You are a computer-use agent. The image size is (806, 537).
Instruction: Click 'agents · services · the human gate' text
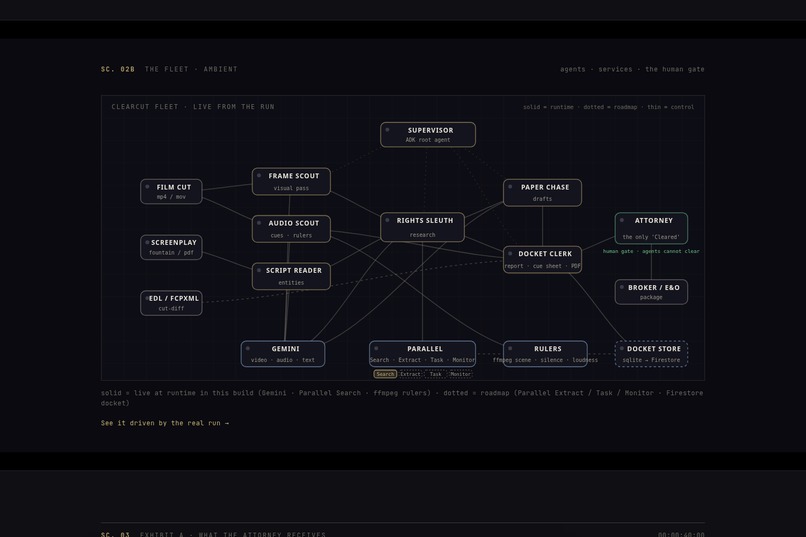pyautogui.click(x=632, y=69)
